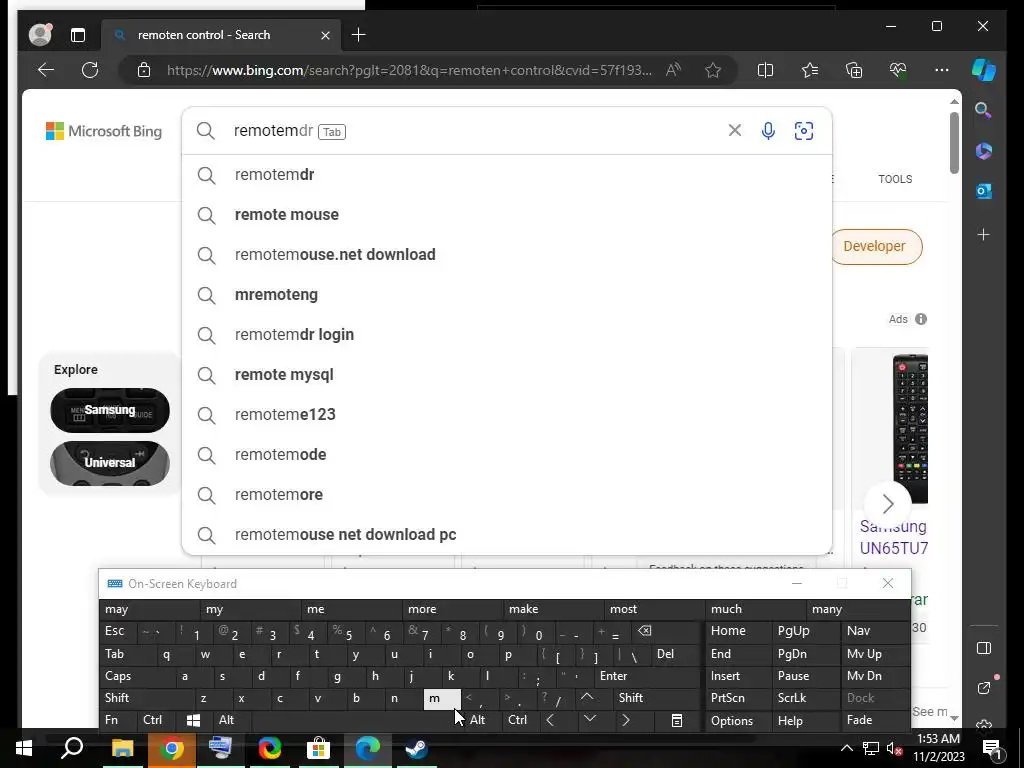View site information lock icon

(x=144, y=70)
